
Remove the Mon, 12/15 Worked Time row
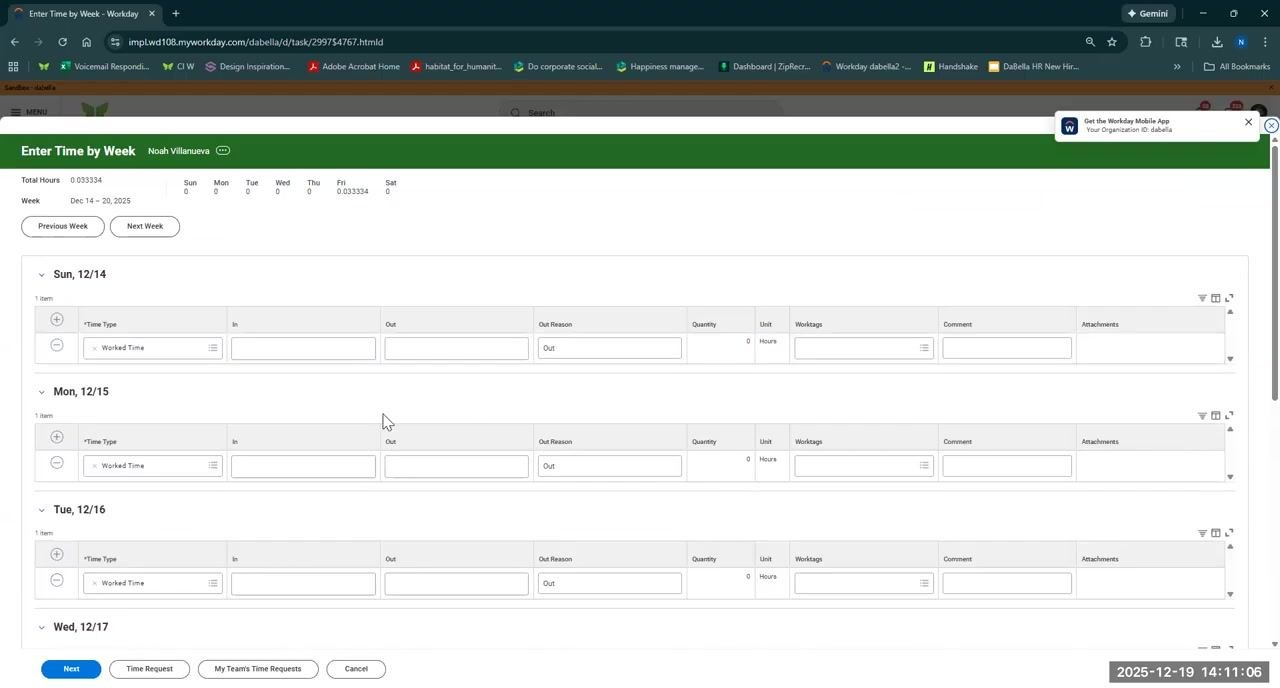point(57,463)
